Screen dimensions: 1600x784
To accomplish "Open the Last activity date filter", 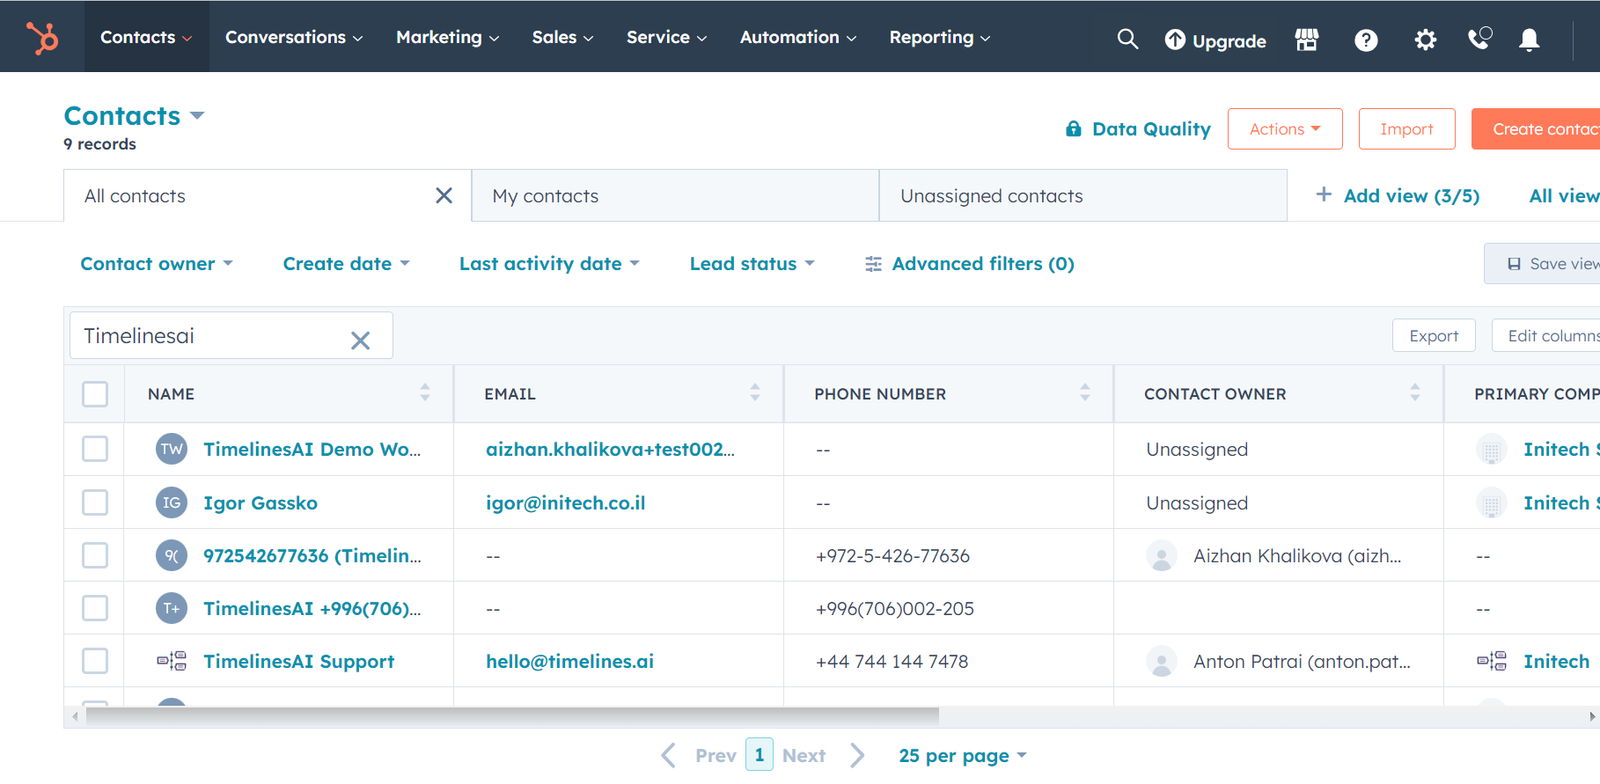I will coord(549,264).
